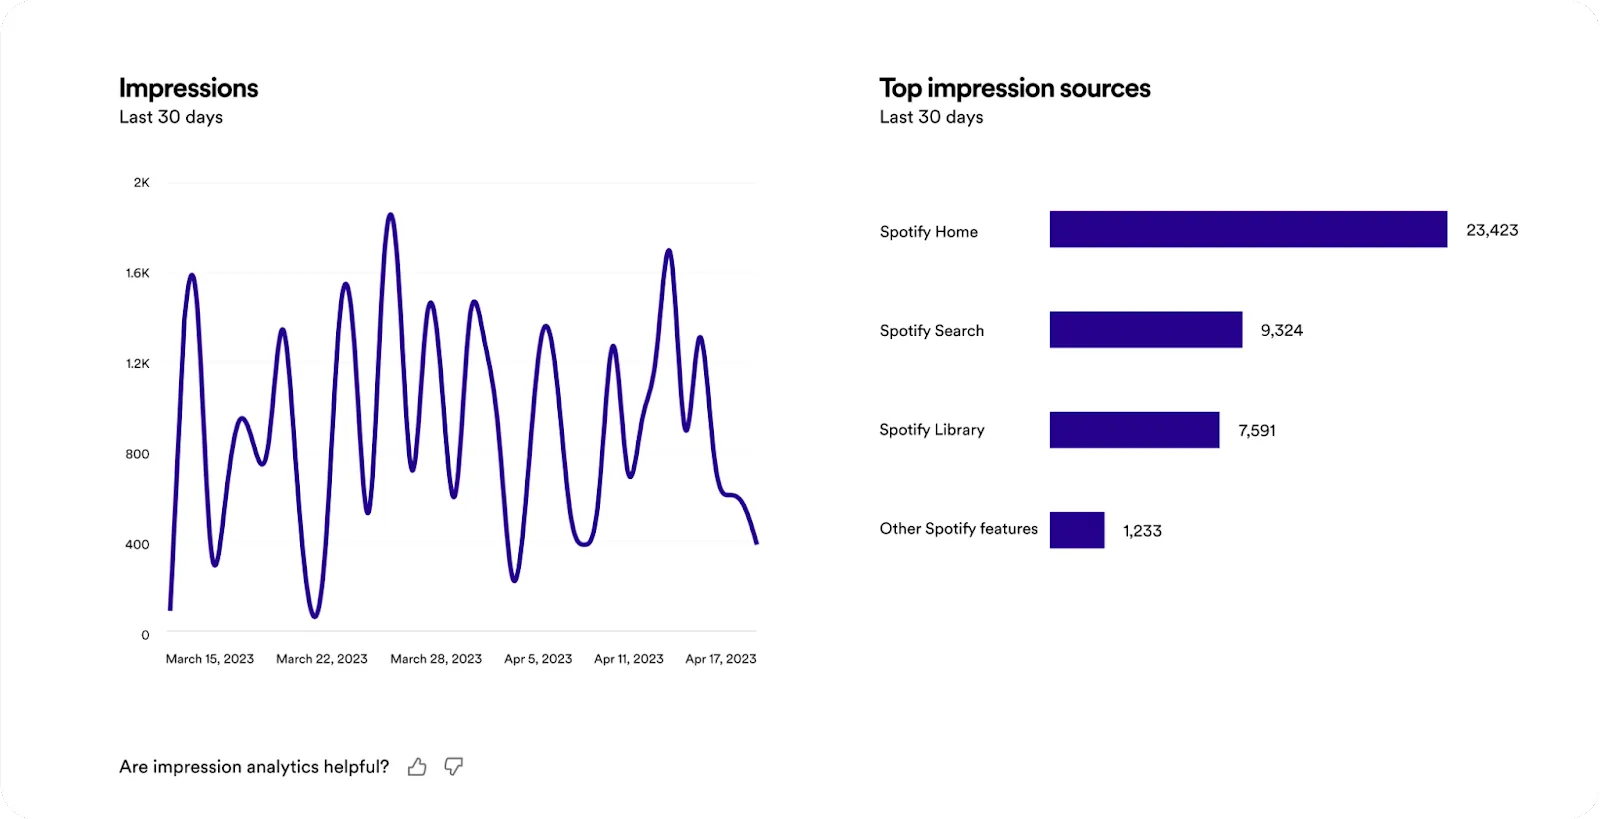
Task: Click 'Last 30 days' under Impressions
Action: pyautogui.click(x=171, y=117)
